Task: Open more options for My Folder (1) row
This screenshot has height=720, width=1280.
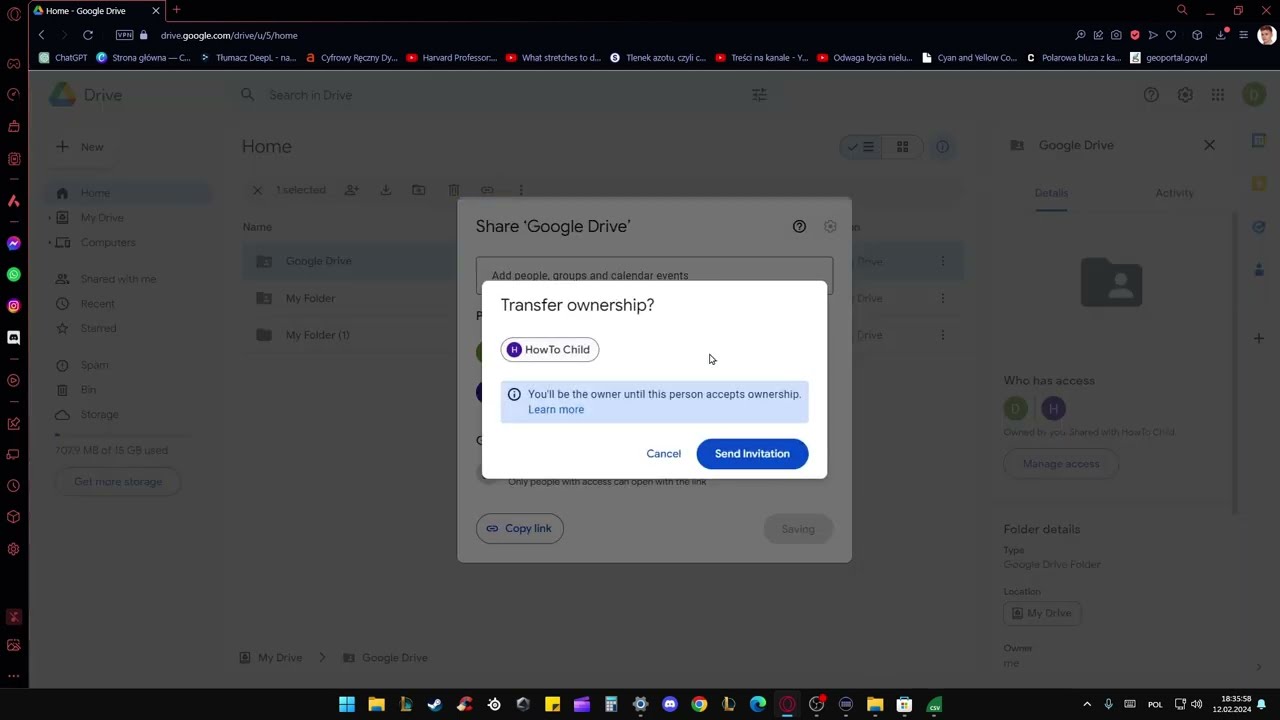Action: tap(942, 335)
